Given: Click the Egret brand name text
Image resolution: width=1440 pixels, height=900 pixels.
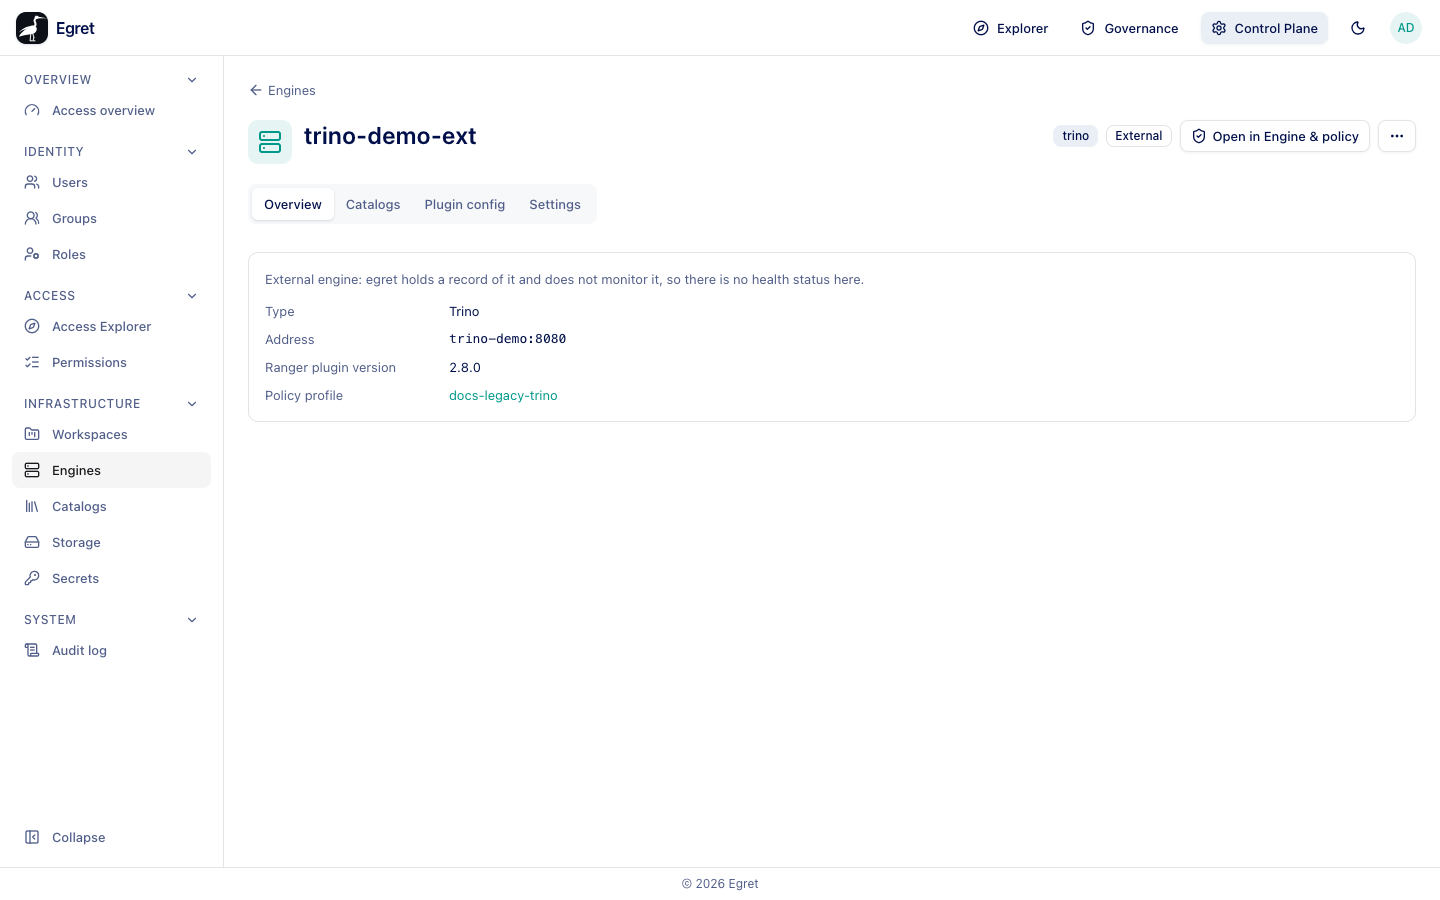Looking at the screenshot, I should pos(75,28).
